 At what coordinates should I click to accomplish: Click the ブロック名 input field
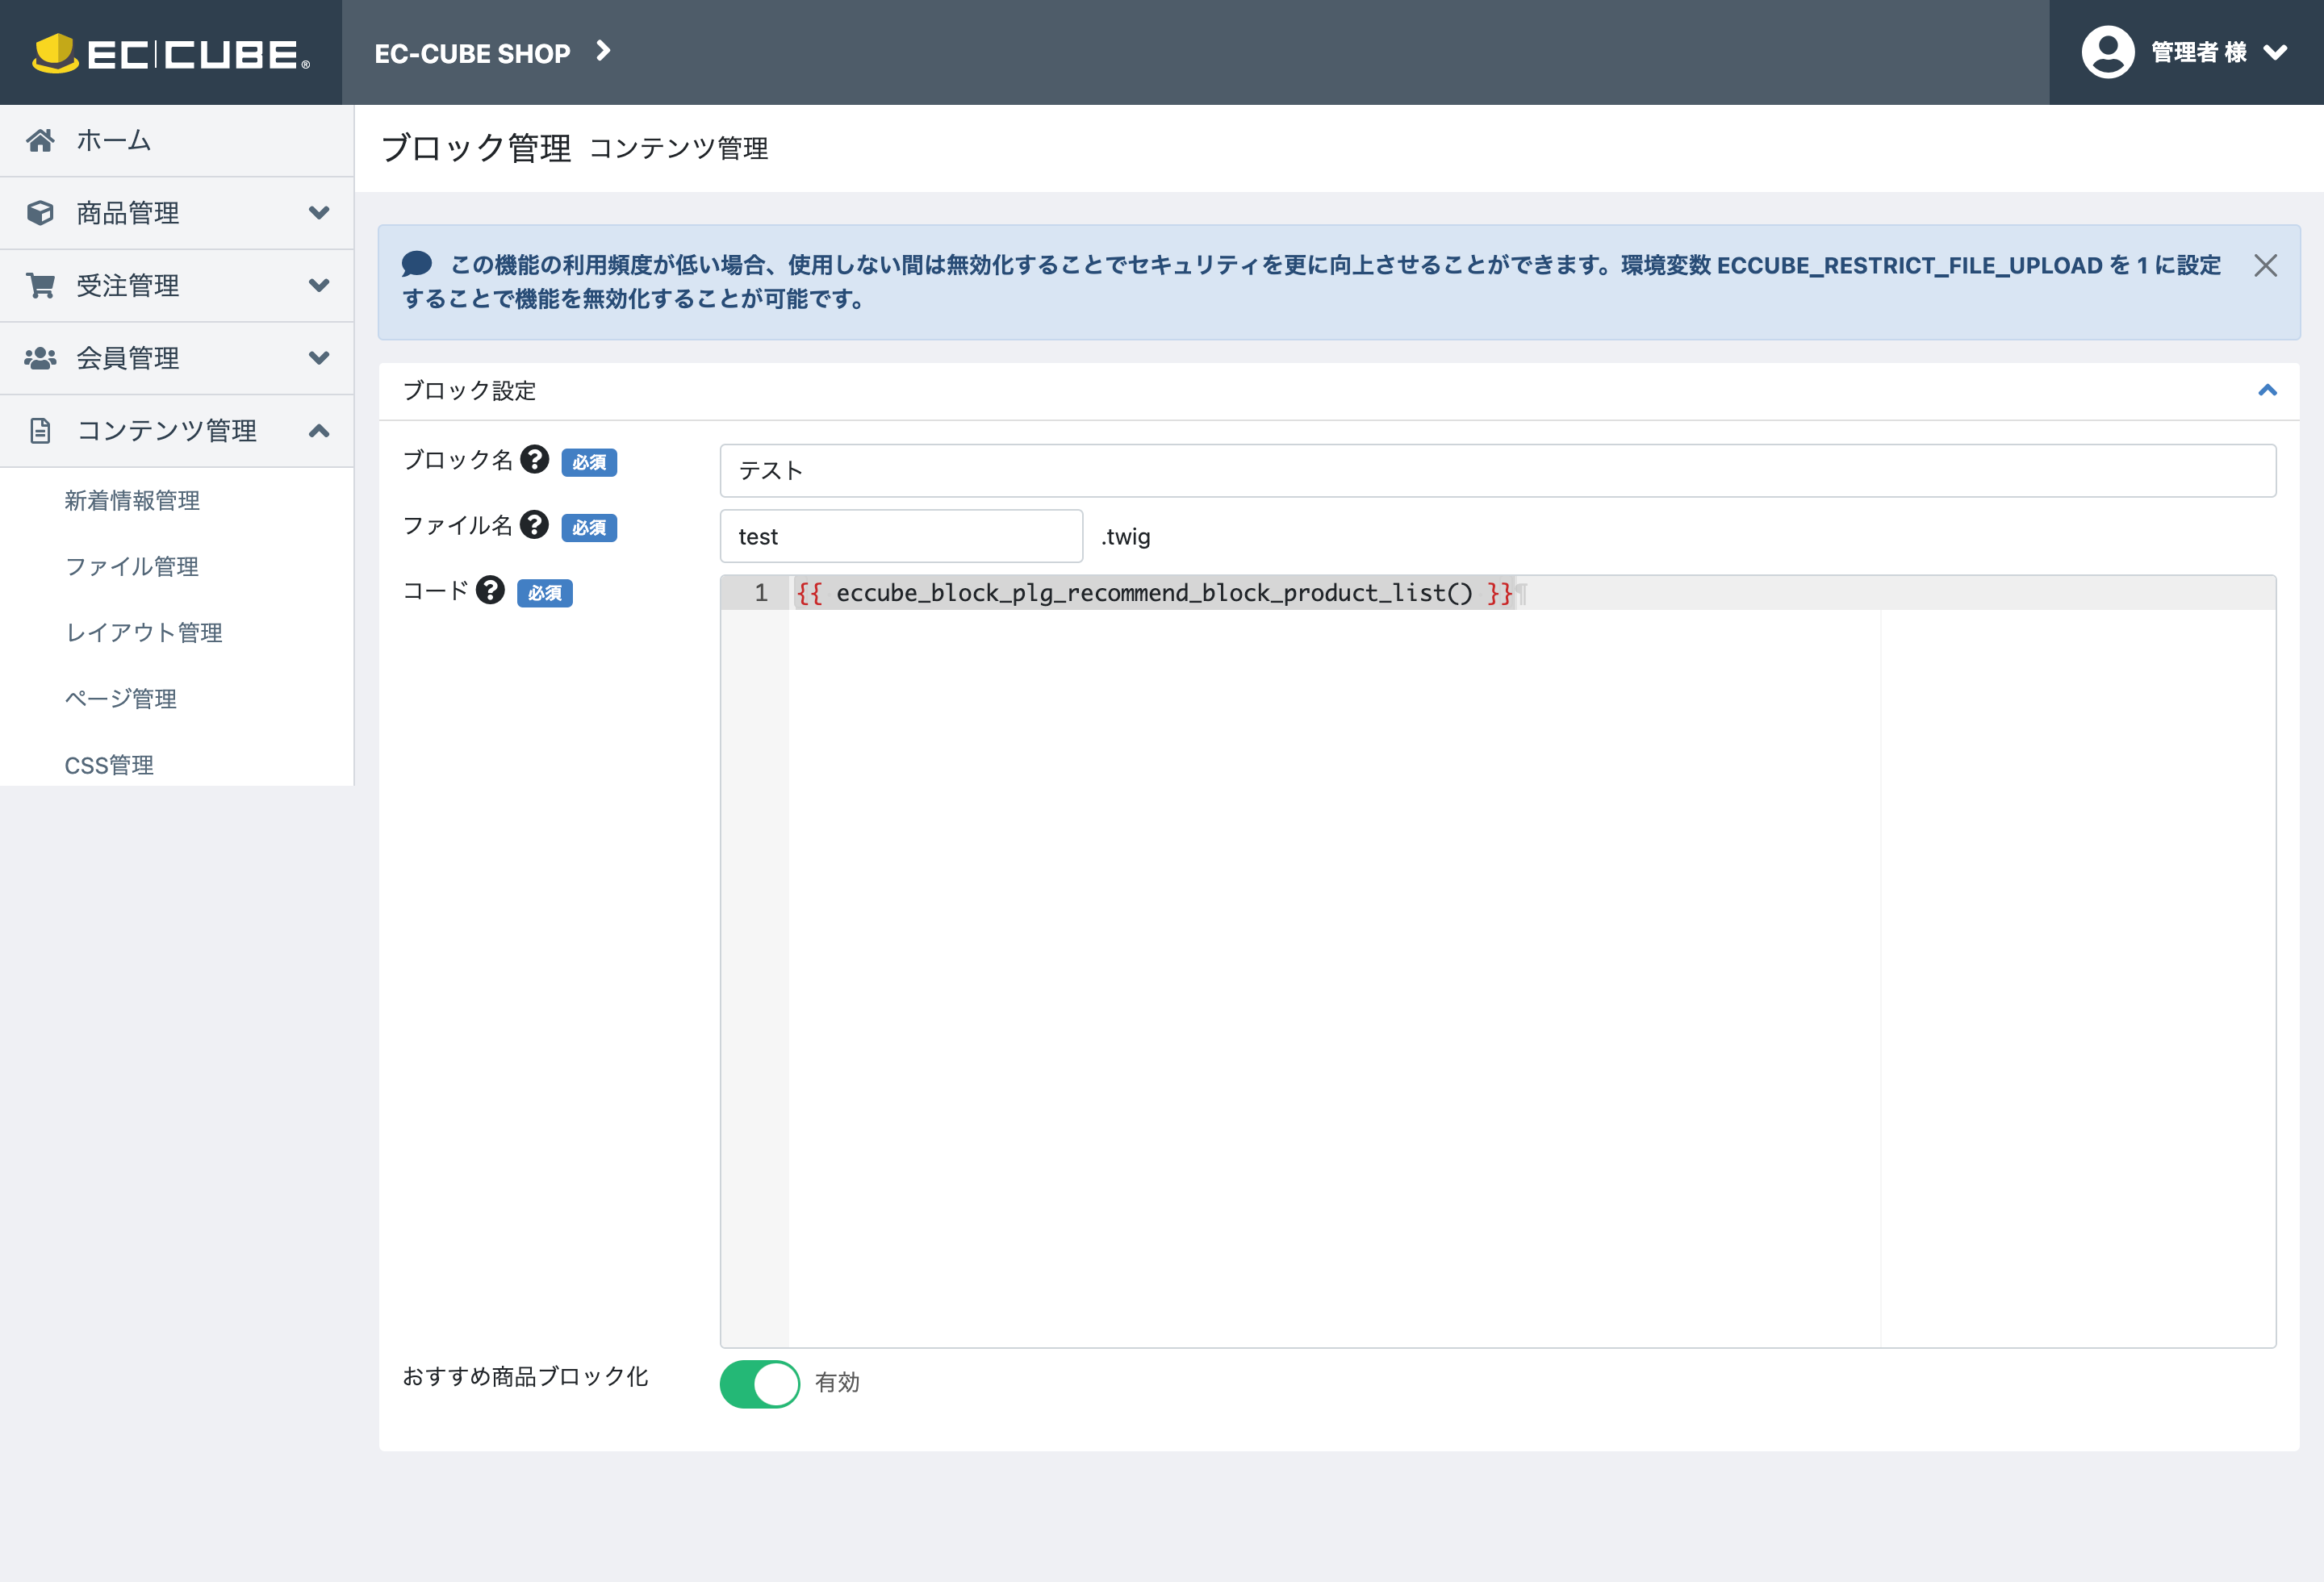(x=1497, y=470)
